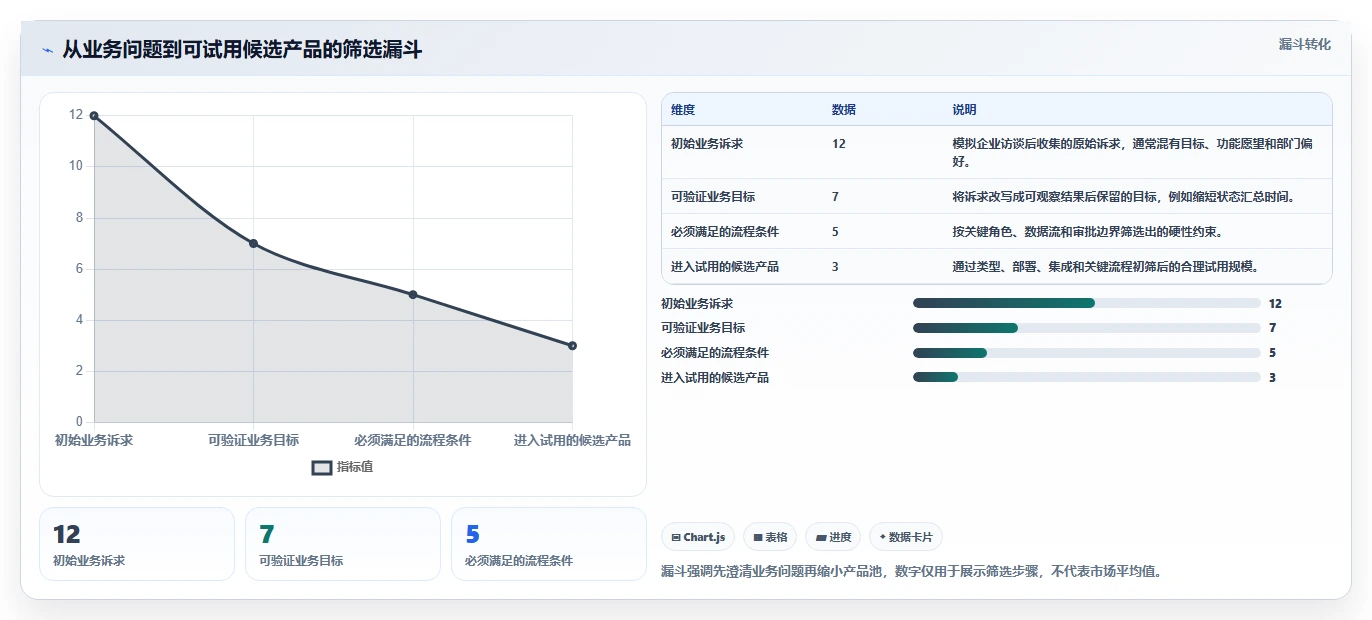Click the 漏斗转化 label at top right
The height and width of the screenshot is (620, 1372).
[x=1304, y=45]
